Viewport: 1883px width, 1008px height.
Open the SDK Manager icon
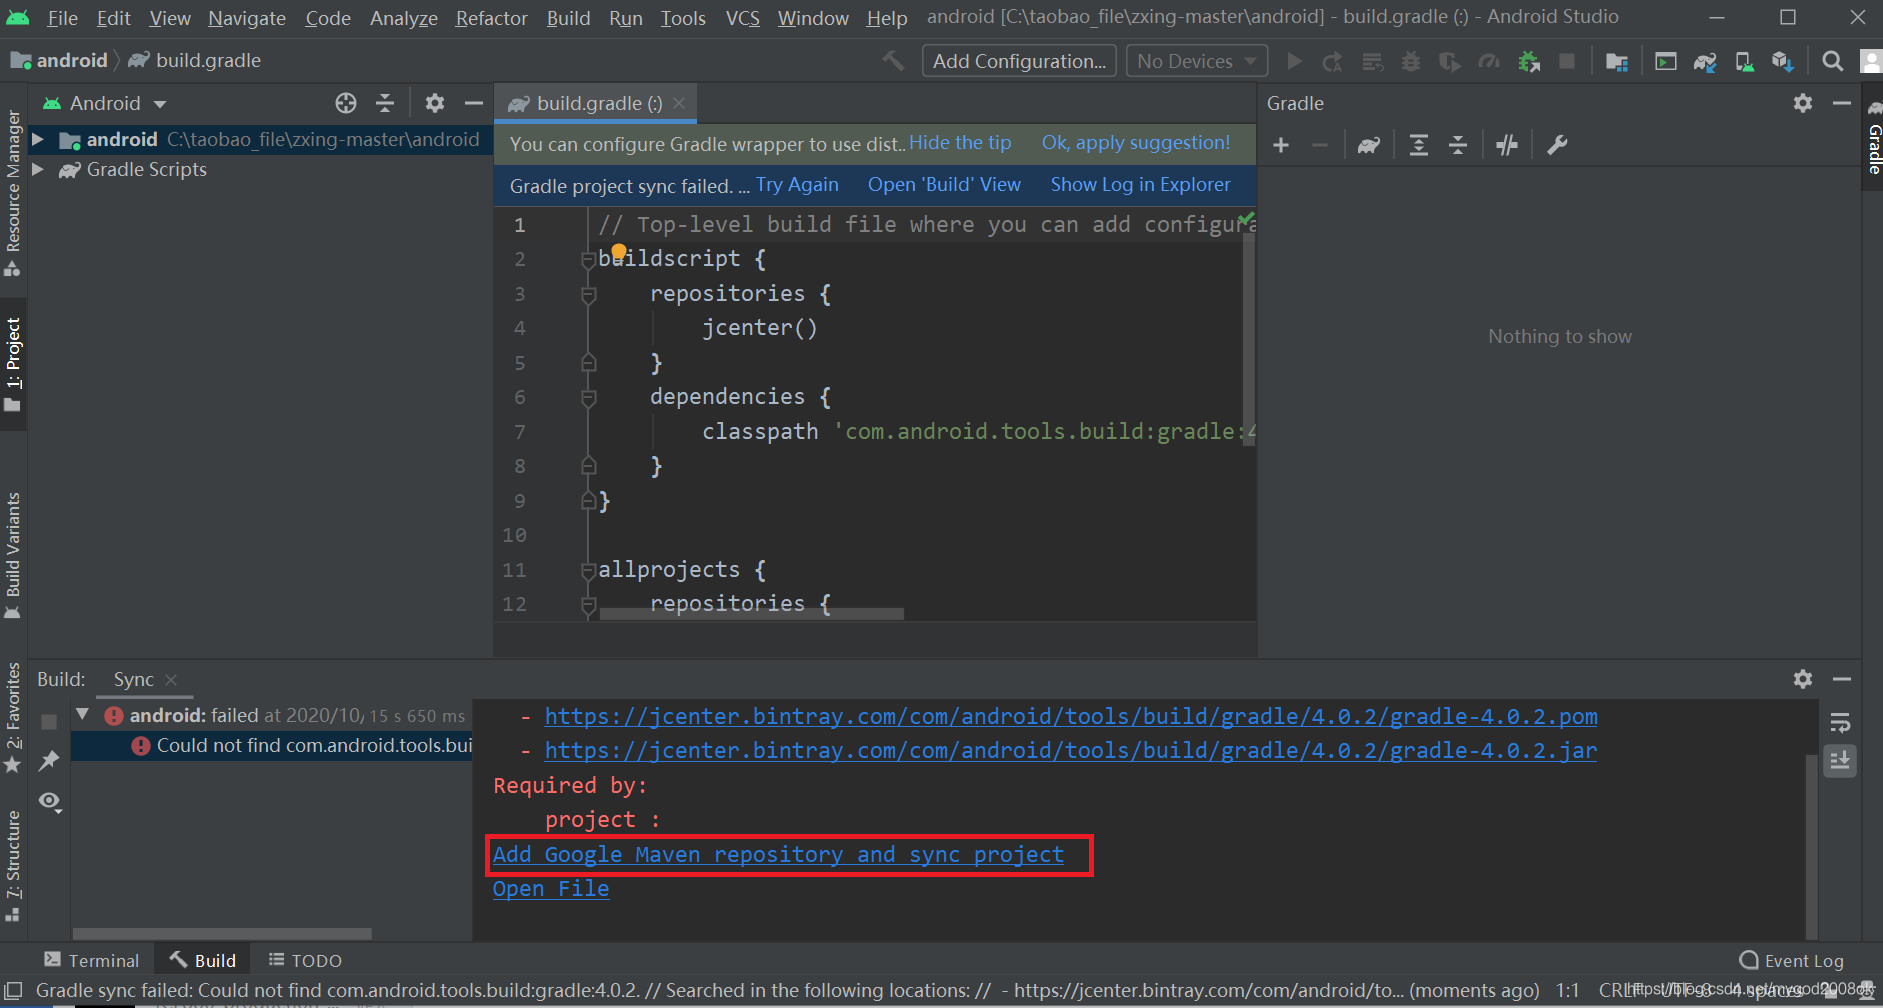(1782, 61)
